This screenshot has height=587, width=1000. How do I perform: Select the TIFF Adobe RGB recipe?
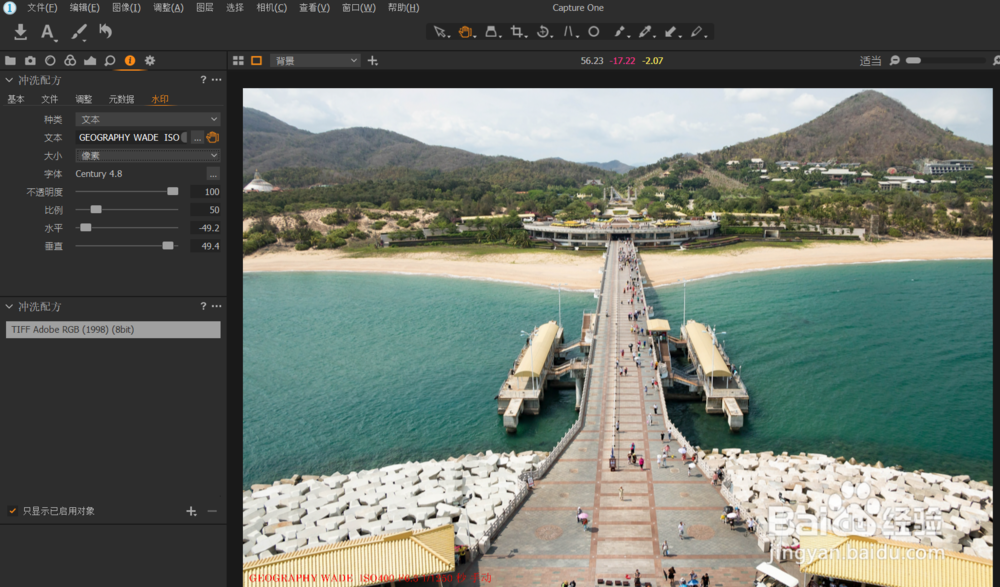tap(113, 330)
